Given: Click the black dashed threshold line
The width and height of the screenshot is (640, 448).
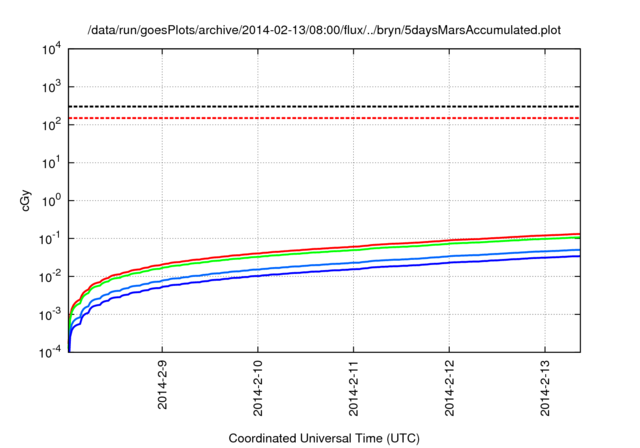Looking at the screenshot, I should pyautogui.click(x=320, y=106).
